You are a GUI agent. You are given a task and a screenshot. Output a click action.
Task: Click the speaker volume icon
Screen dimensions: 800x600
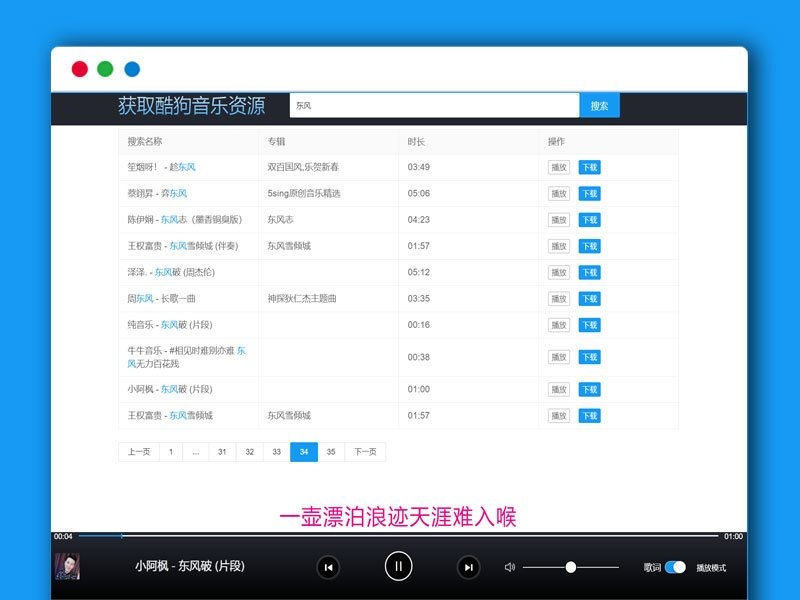(x=510, y=566)
